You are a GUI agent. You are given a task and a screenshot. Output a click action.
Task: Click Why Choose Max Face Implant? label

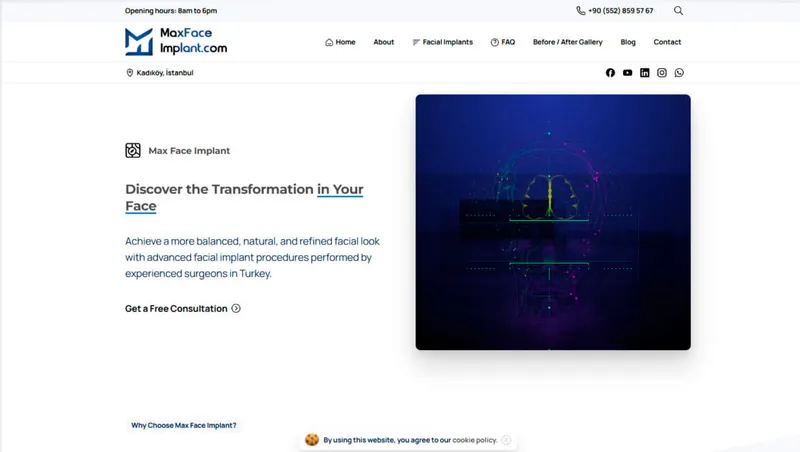(x=184, y=425)
